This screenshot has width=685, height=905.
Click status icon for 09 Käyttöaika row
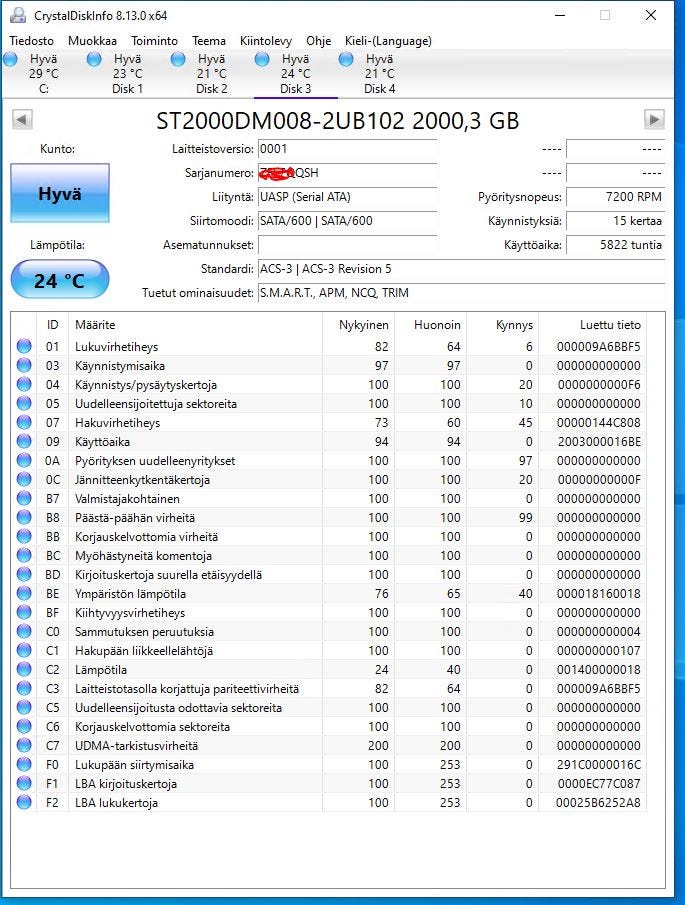point(24,442)
